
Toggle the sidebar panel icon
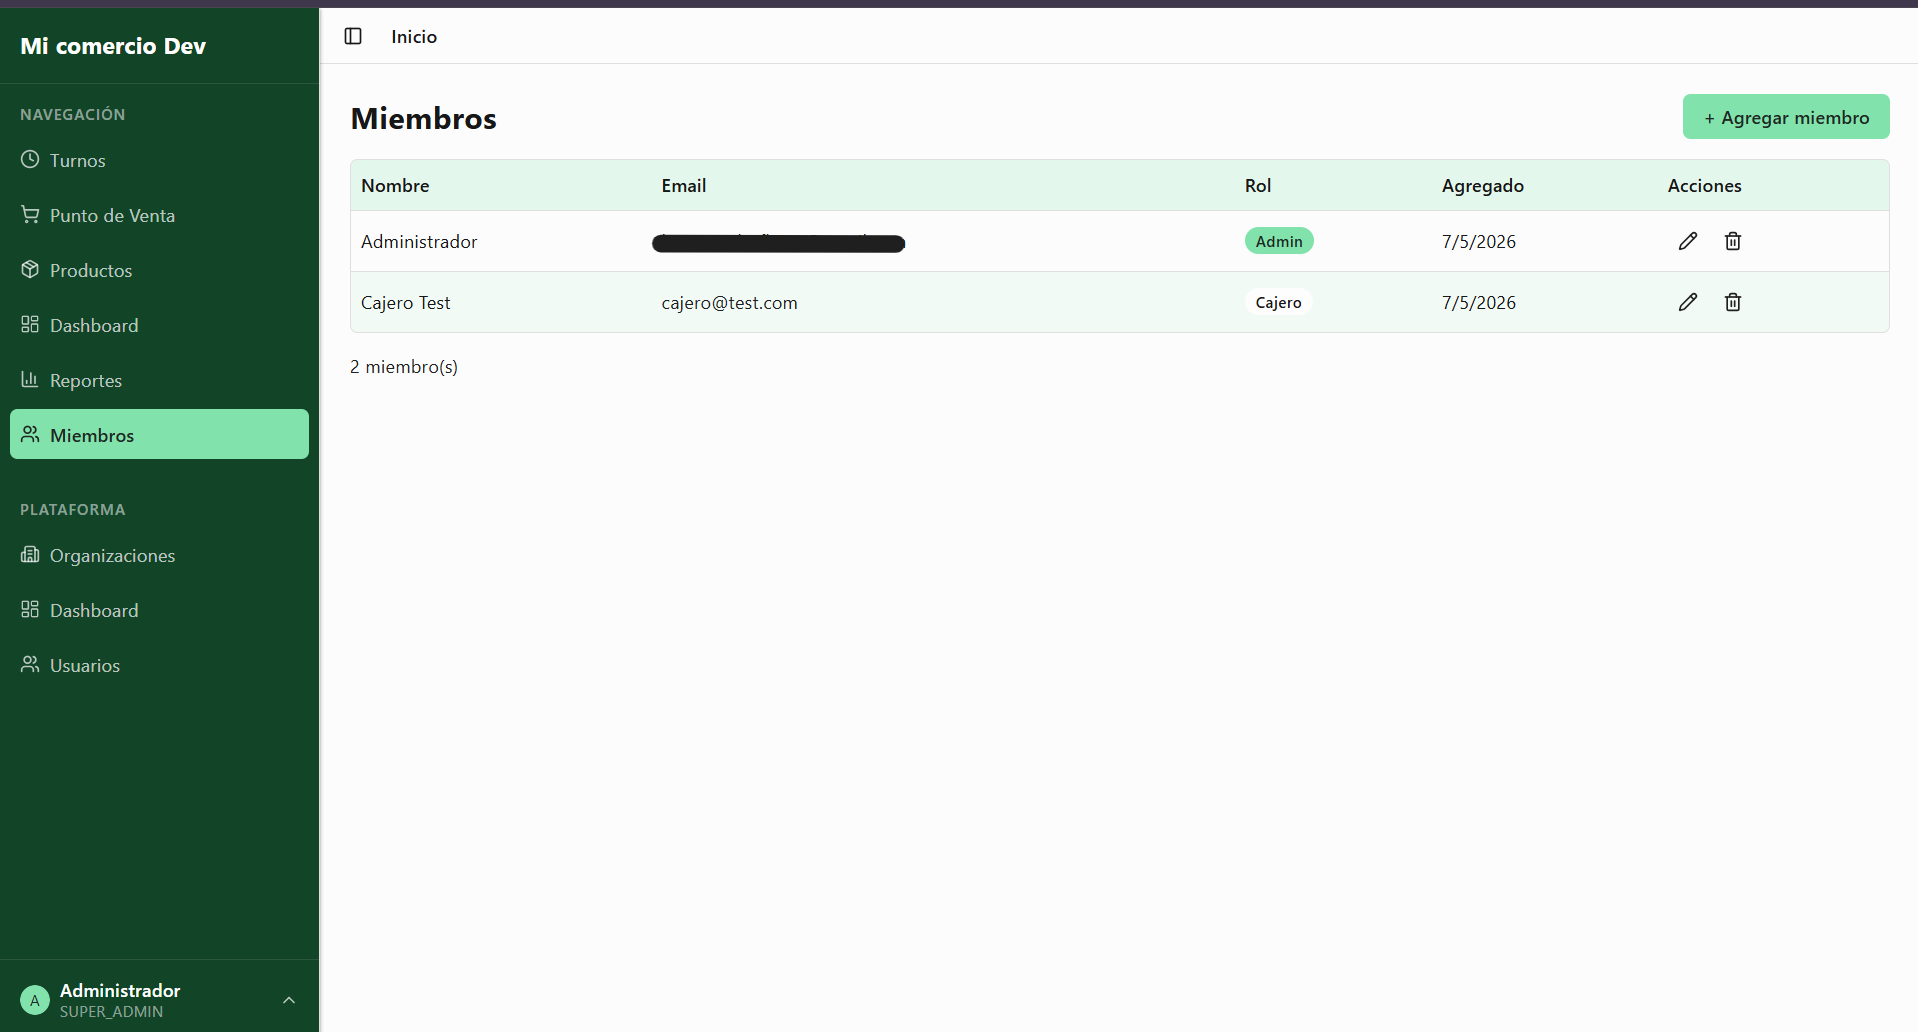click(353, 36)
